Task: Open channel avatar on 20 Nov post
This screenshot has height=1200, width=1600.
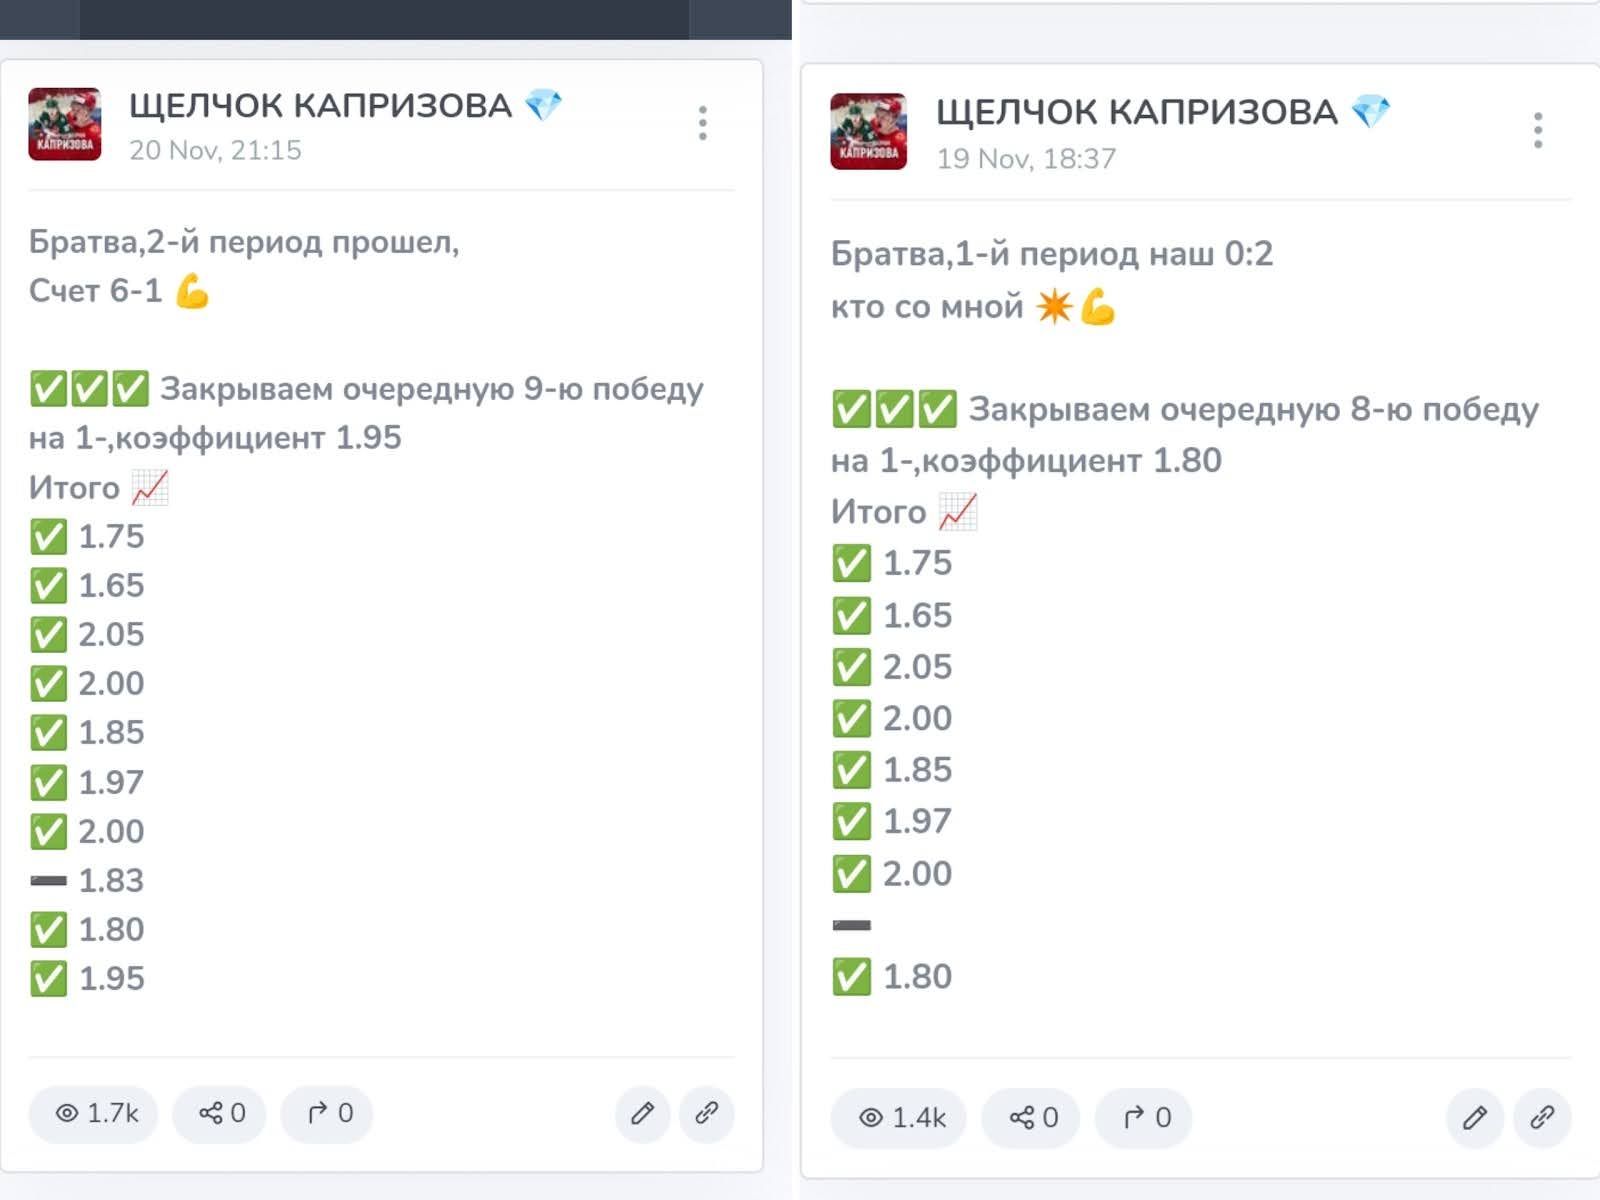Action: [65, 124]
